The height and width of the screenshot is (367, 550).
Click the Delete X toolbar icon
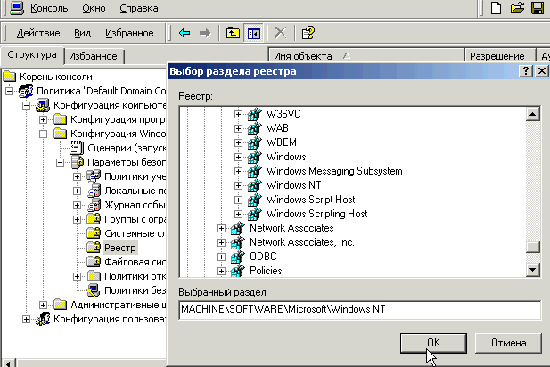(x=280, y=33)
